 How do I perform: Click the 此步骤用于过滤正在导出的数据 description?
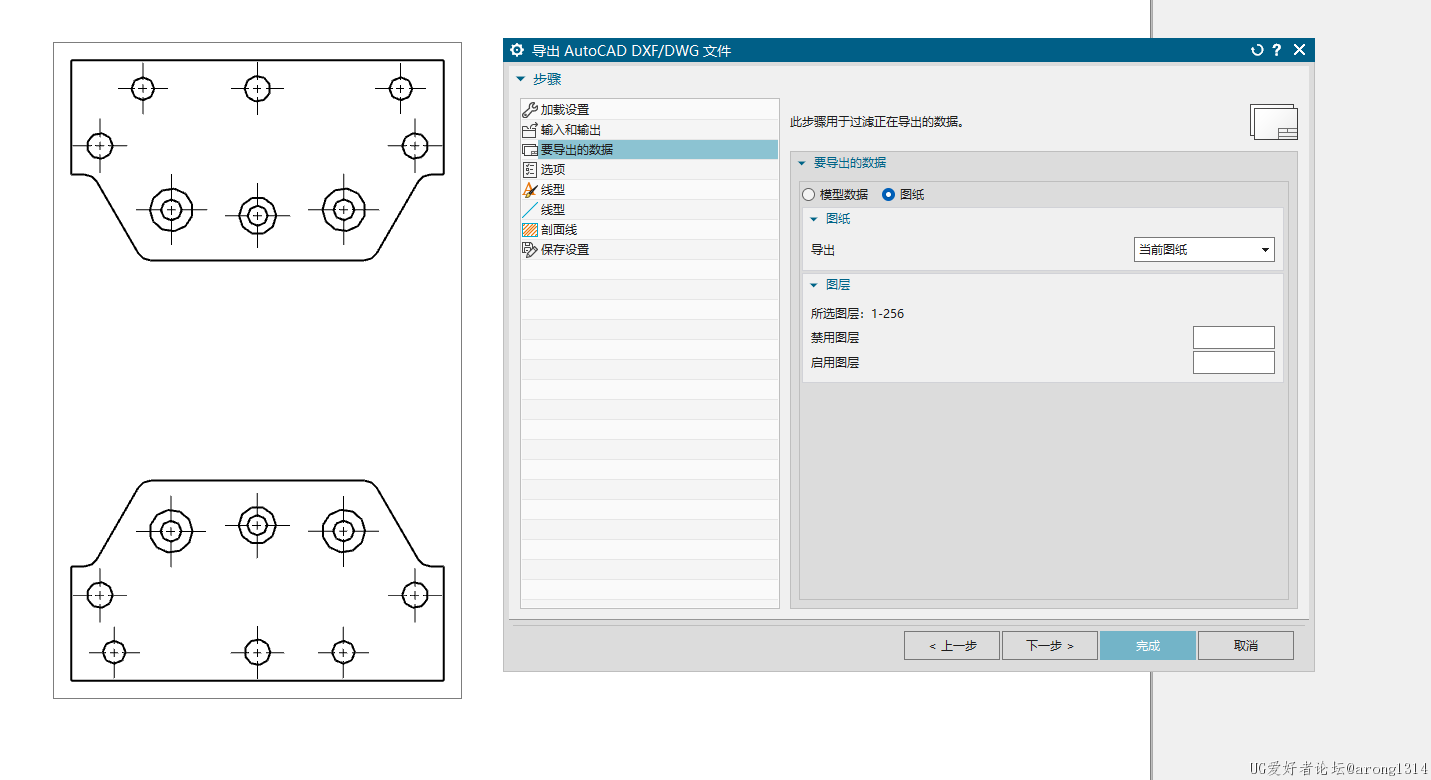pos(877,122)
